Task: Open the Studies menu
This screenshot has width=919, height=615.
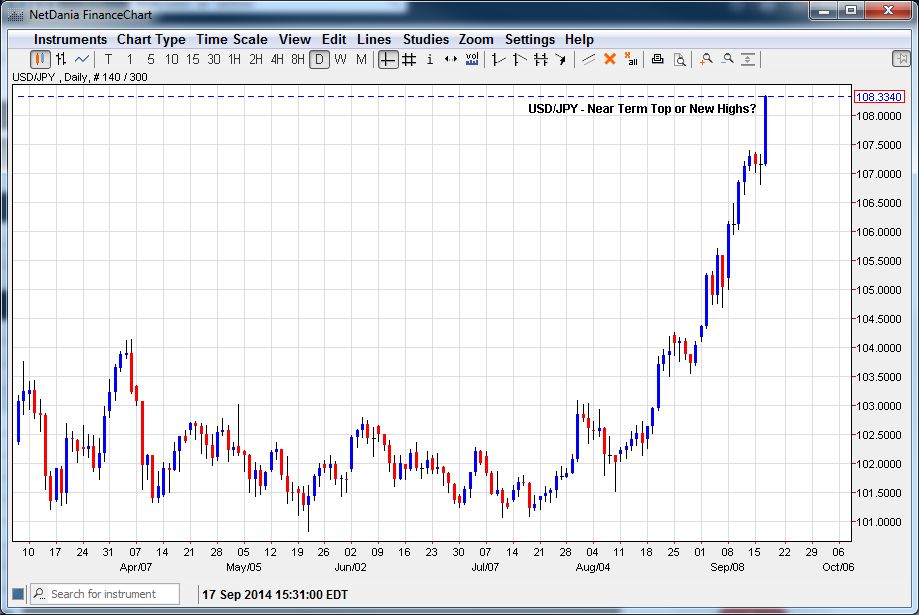Action: tap(426, 39)
